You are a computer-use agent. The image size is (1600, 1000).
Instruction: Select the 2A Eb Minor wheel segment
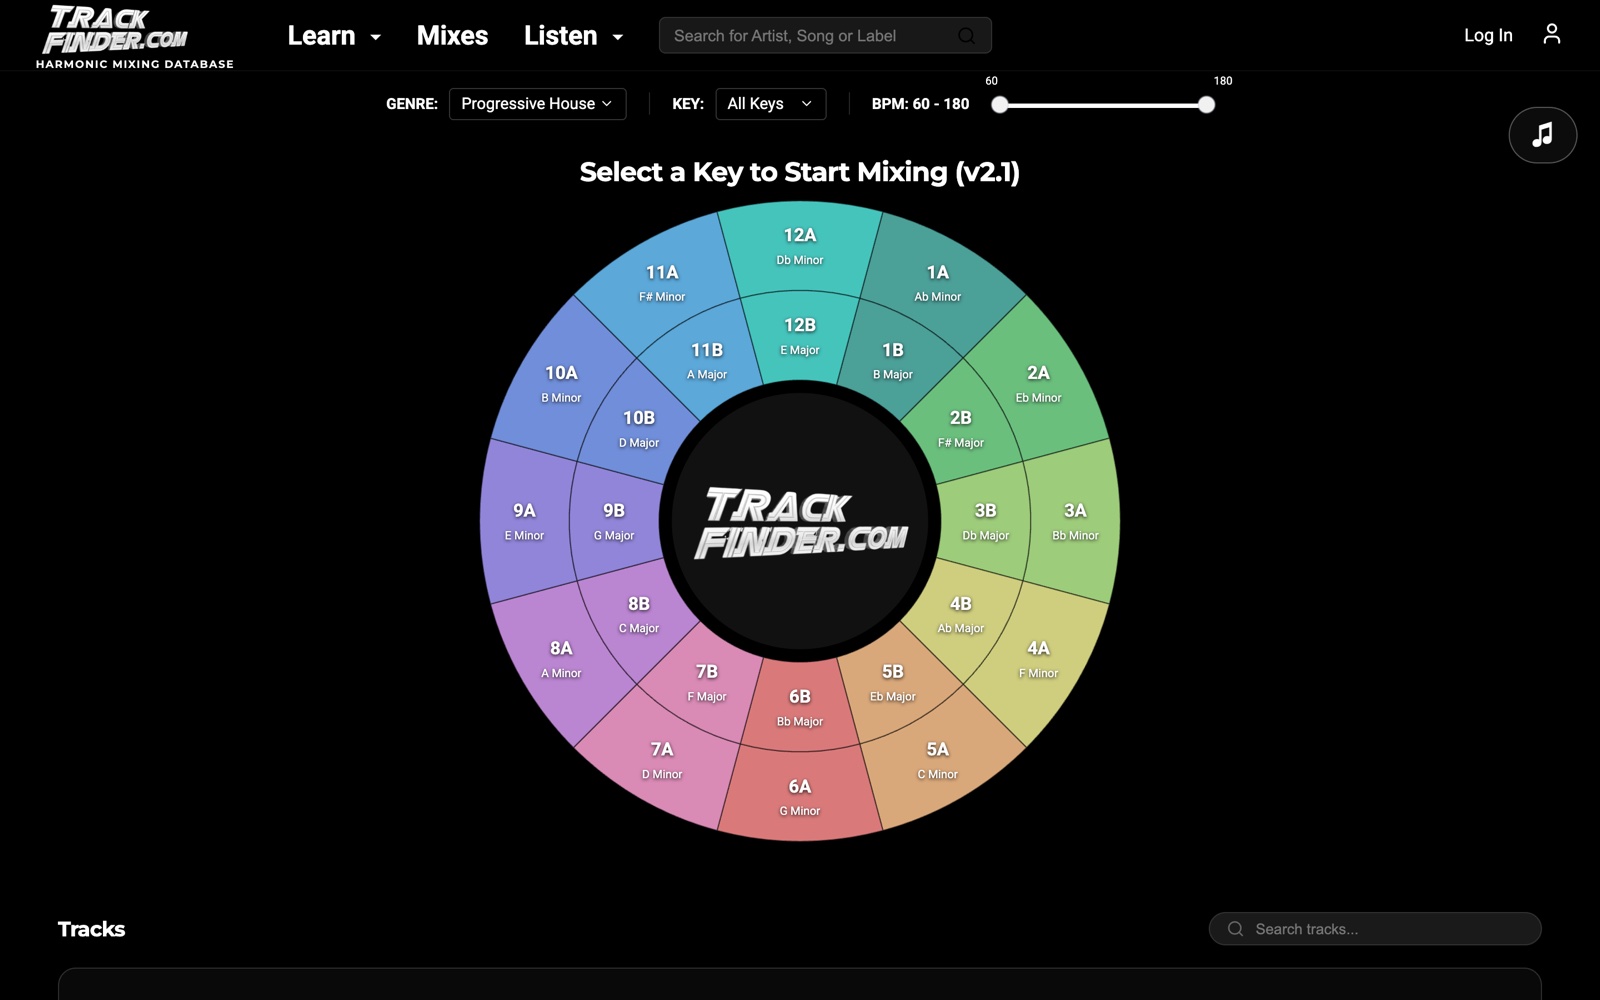pyautogui.click(x=1038, y=384)
